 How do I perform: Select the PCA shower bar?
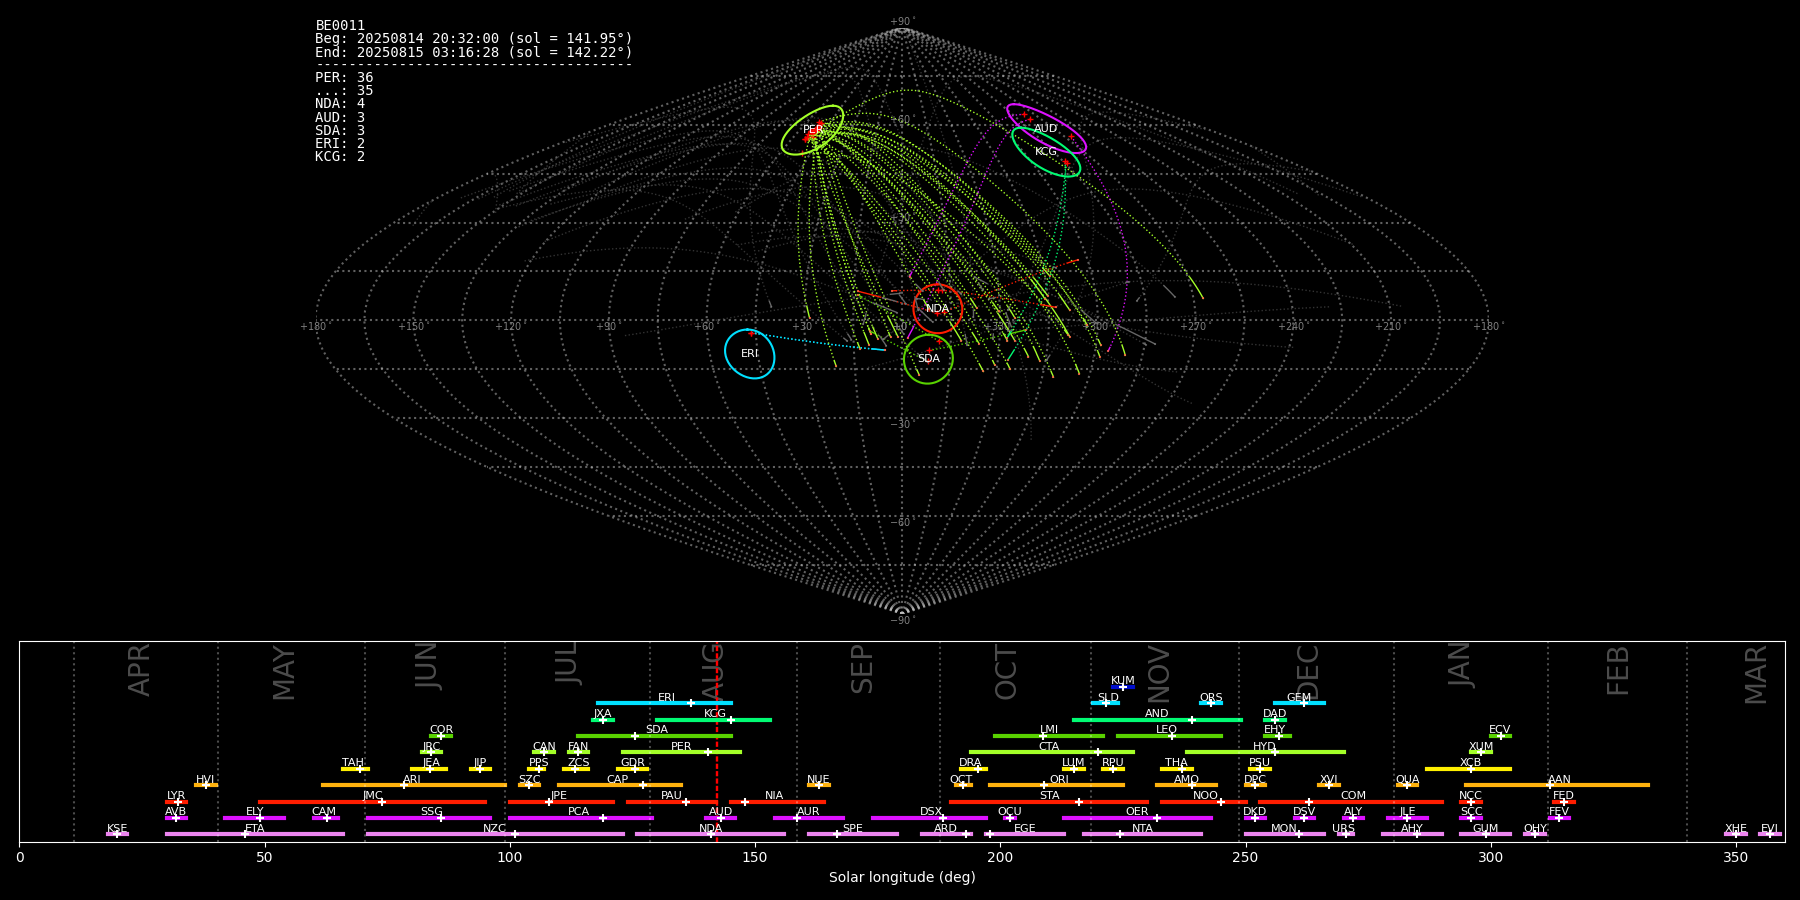581,818
